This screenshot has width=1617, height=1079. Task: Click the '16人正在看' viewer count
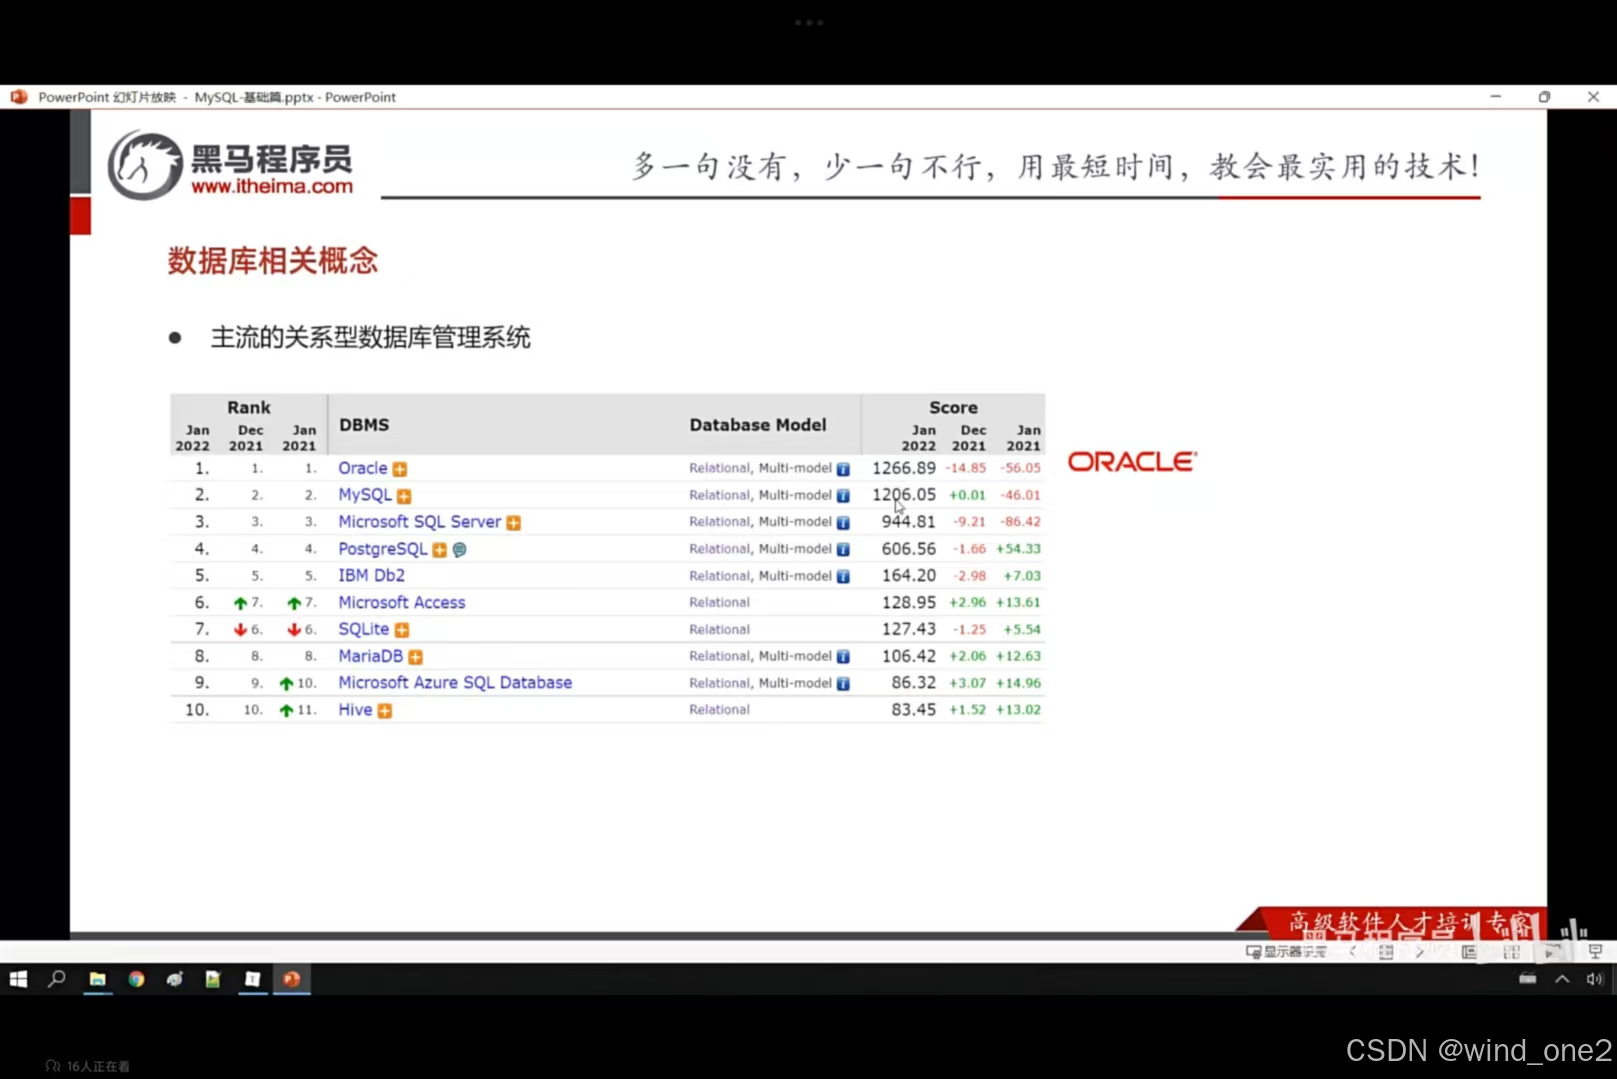88,1066
